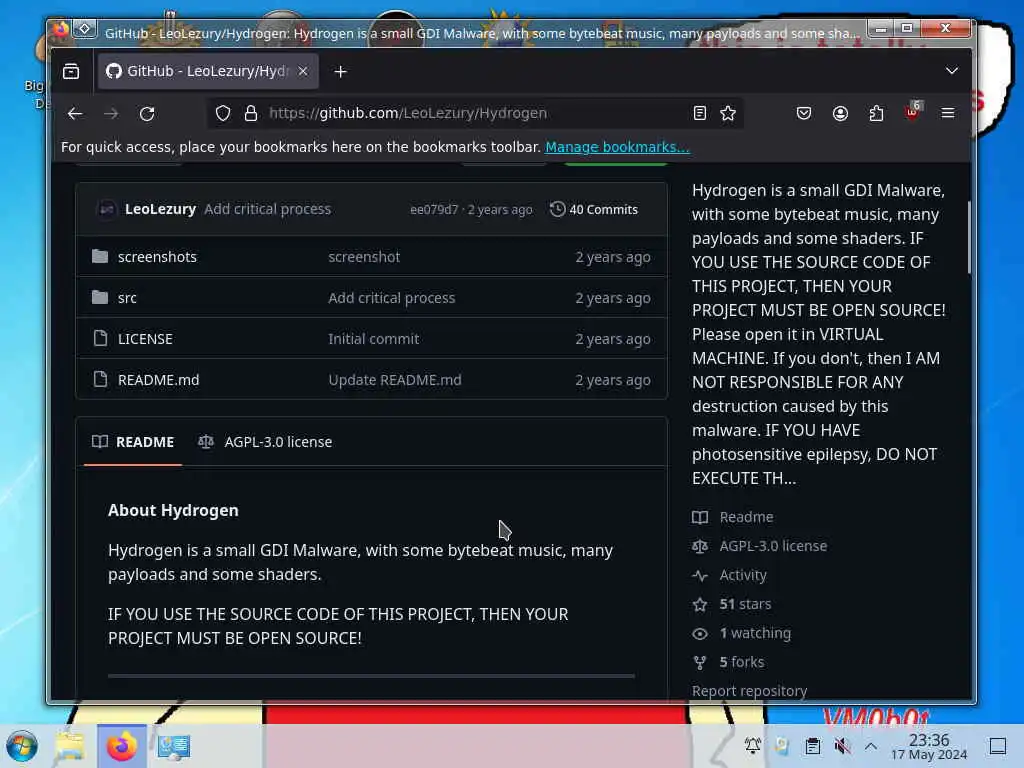The width and height of the screenshot is (1024, 768).
Task: Click the src folder icon
Action: (x=100, y=298)
